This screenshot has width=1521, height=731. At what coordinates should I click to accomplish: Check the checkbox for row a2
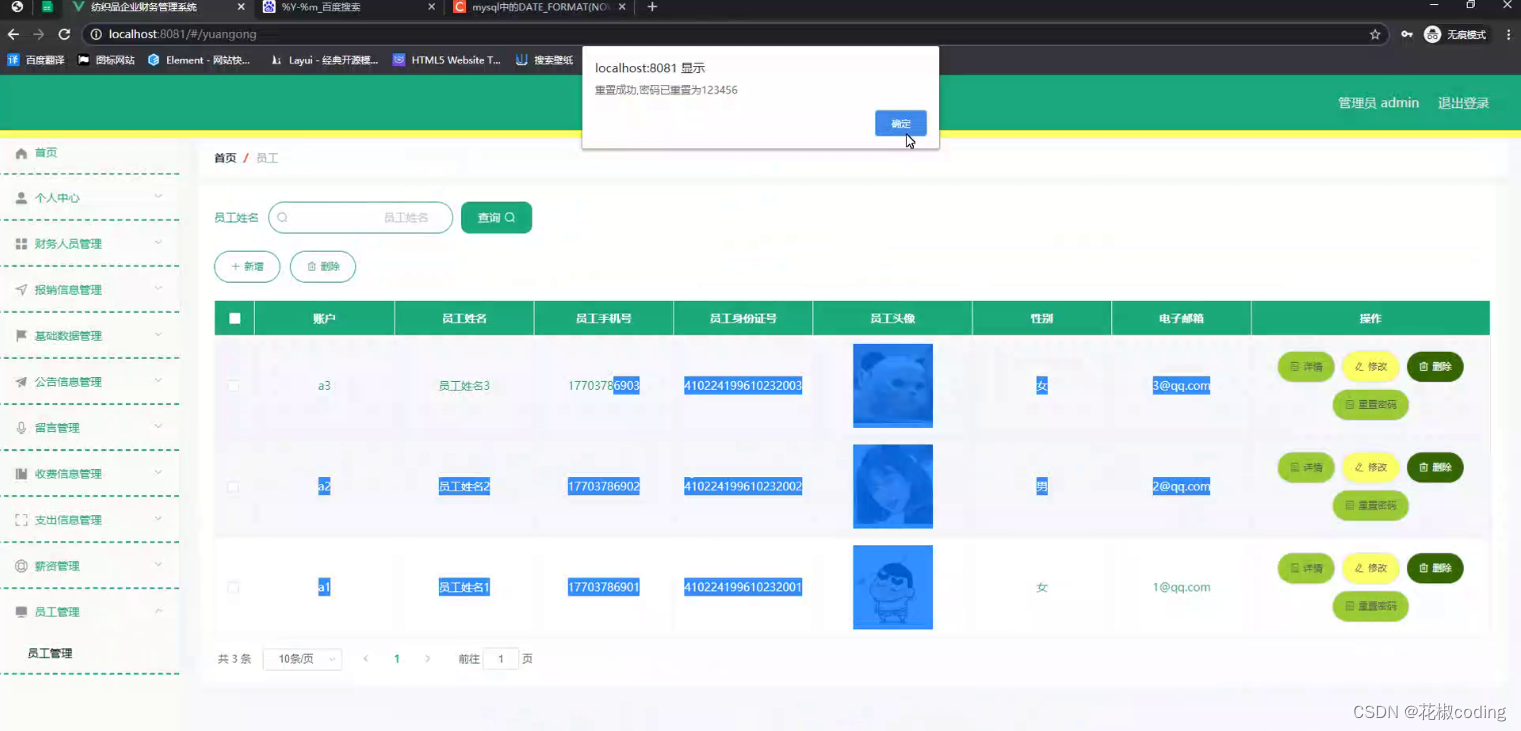click(233, 487)
